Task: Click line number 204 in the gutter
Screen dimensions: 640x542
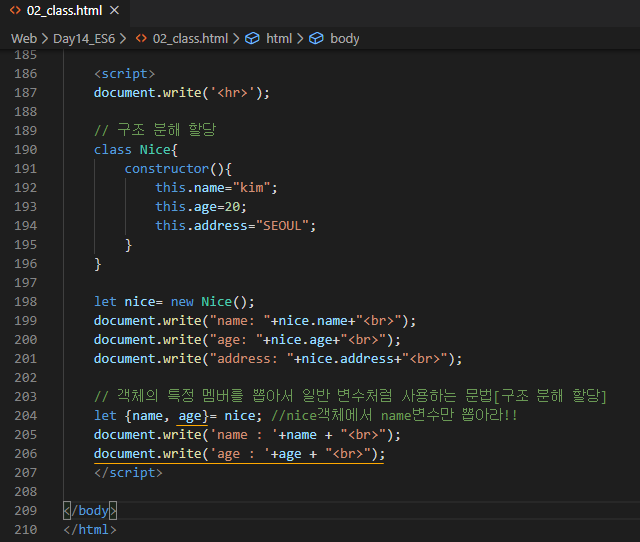Action: click(26, 416)
